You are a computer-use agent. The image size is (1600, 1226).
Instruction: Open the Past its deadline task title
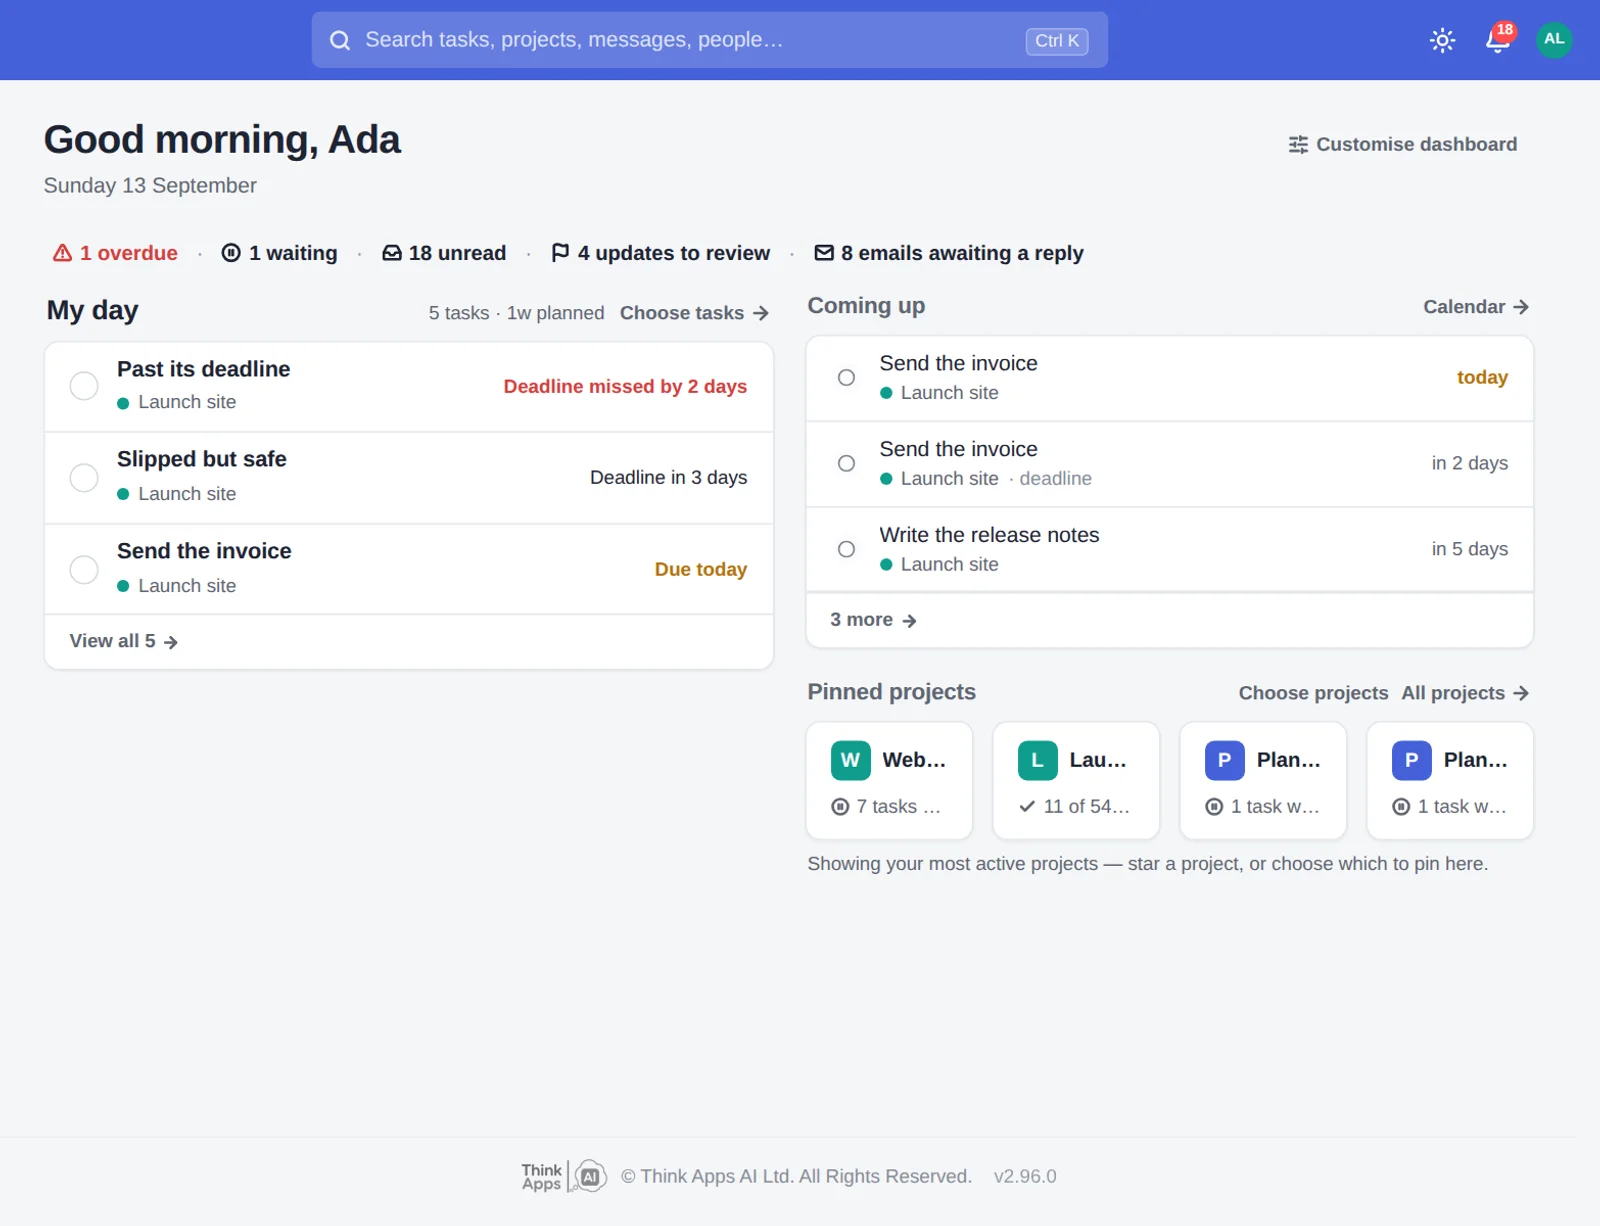tap(204, 369)
